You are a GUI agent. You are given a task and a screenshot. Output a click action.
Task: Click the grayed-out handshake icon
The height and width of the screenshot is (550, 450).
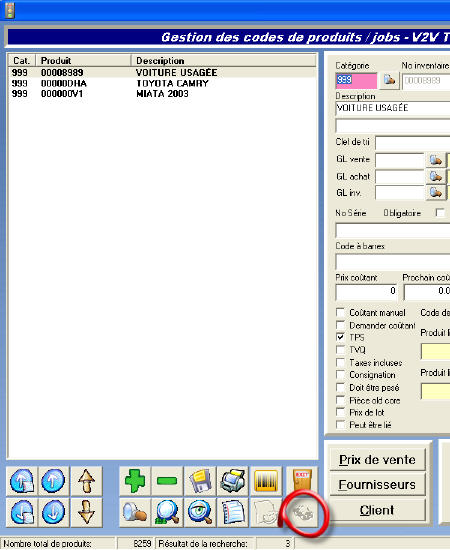coord(302,513)
